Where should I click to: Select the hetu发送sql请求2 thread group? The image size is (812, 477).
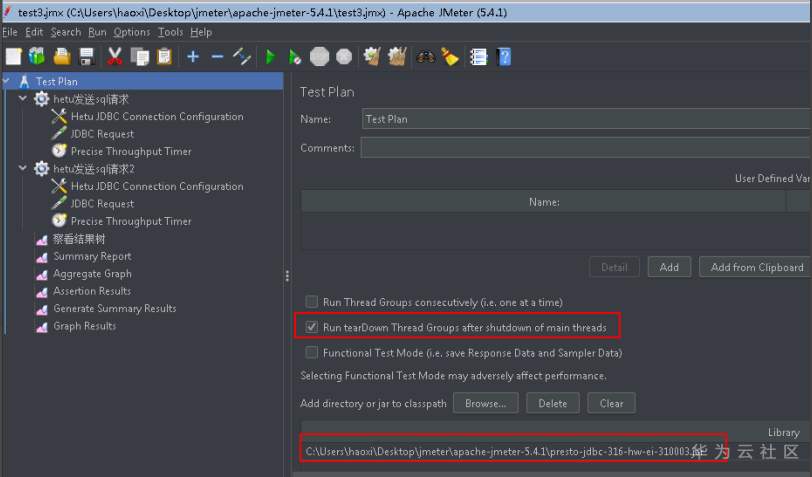(x=94, y=169)
